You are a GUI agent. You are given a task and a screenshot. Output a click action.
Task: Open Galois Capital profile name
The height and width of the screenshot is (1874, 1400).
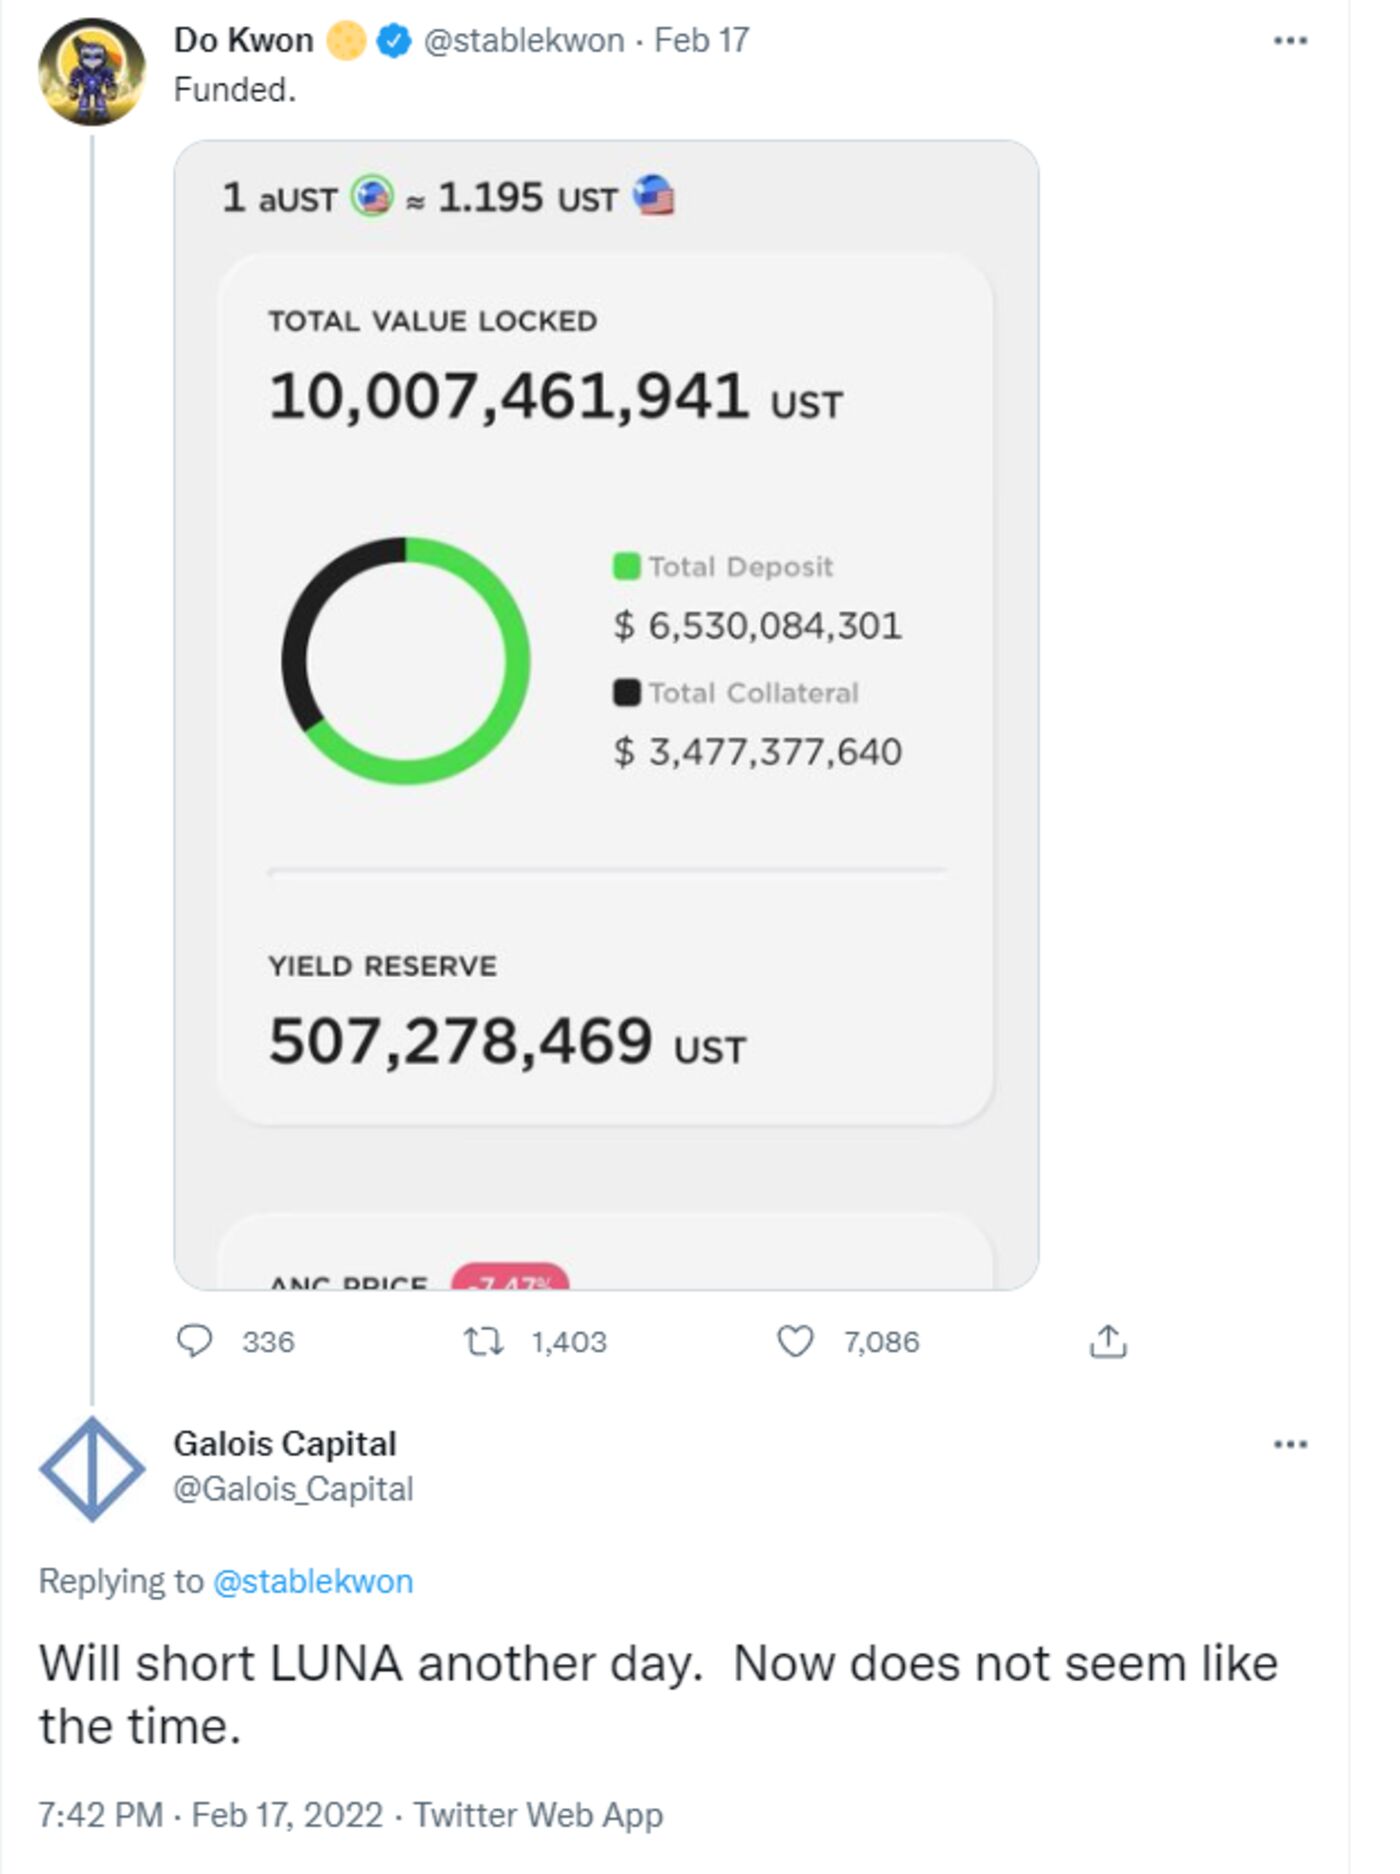[285, 1444]
